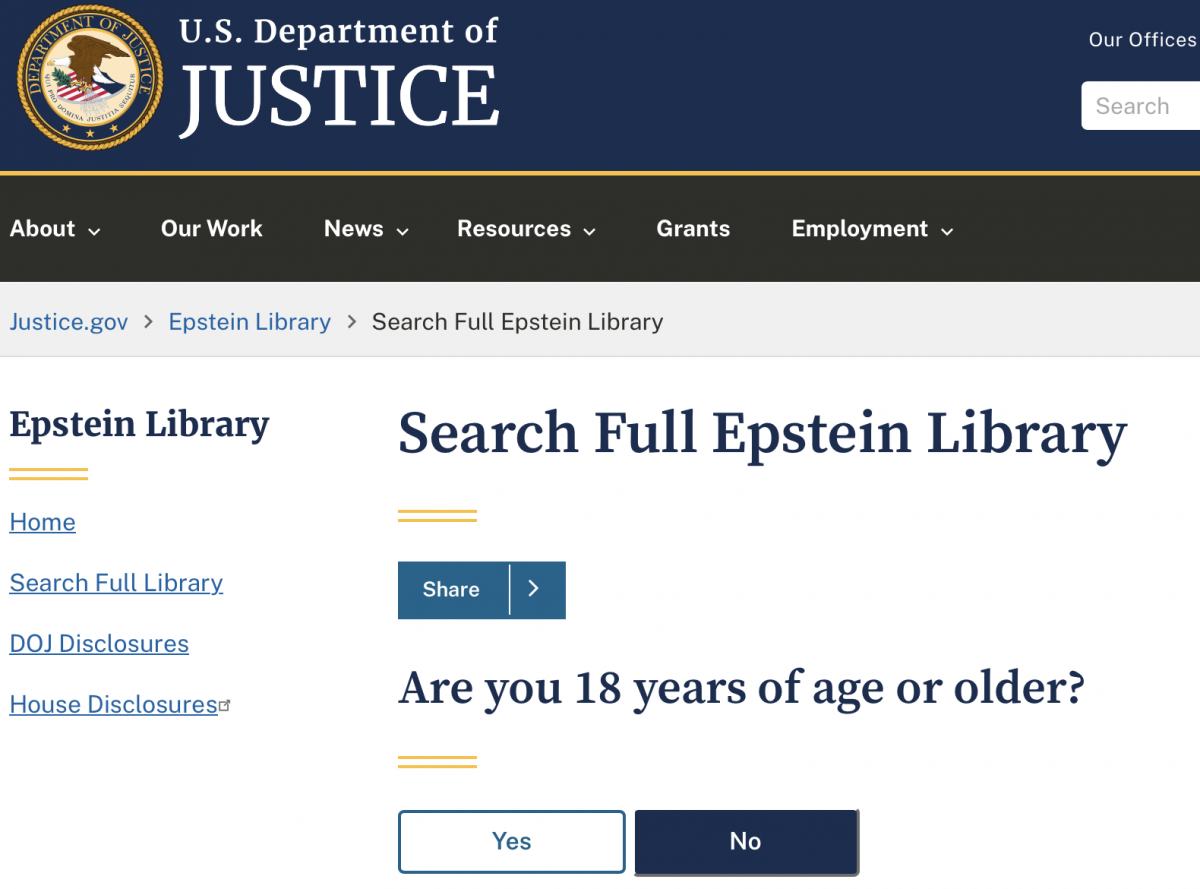The image size is (1200, 889).
Task: Open the News dropdown chevron
Action: 403,231
